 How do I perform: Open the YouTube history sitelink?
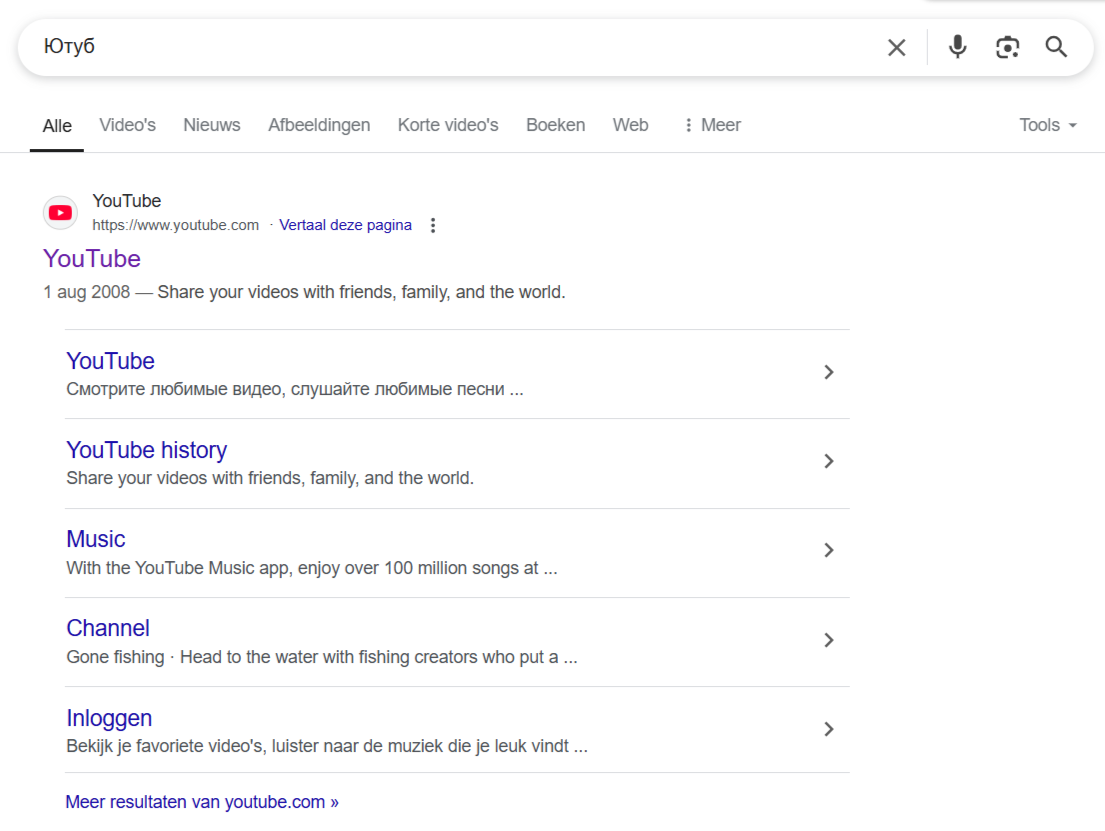point(147,450)
